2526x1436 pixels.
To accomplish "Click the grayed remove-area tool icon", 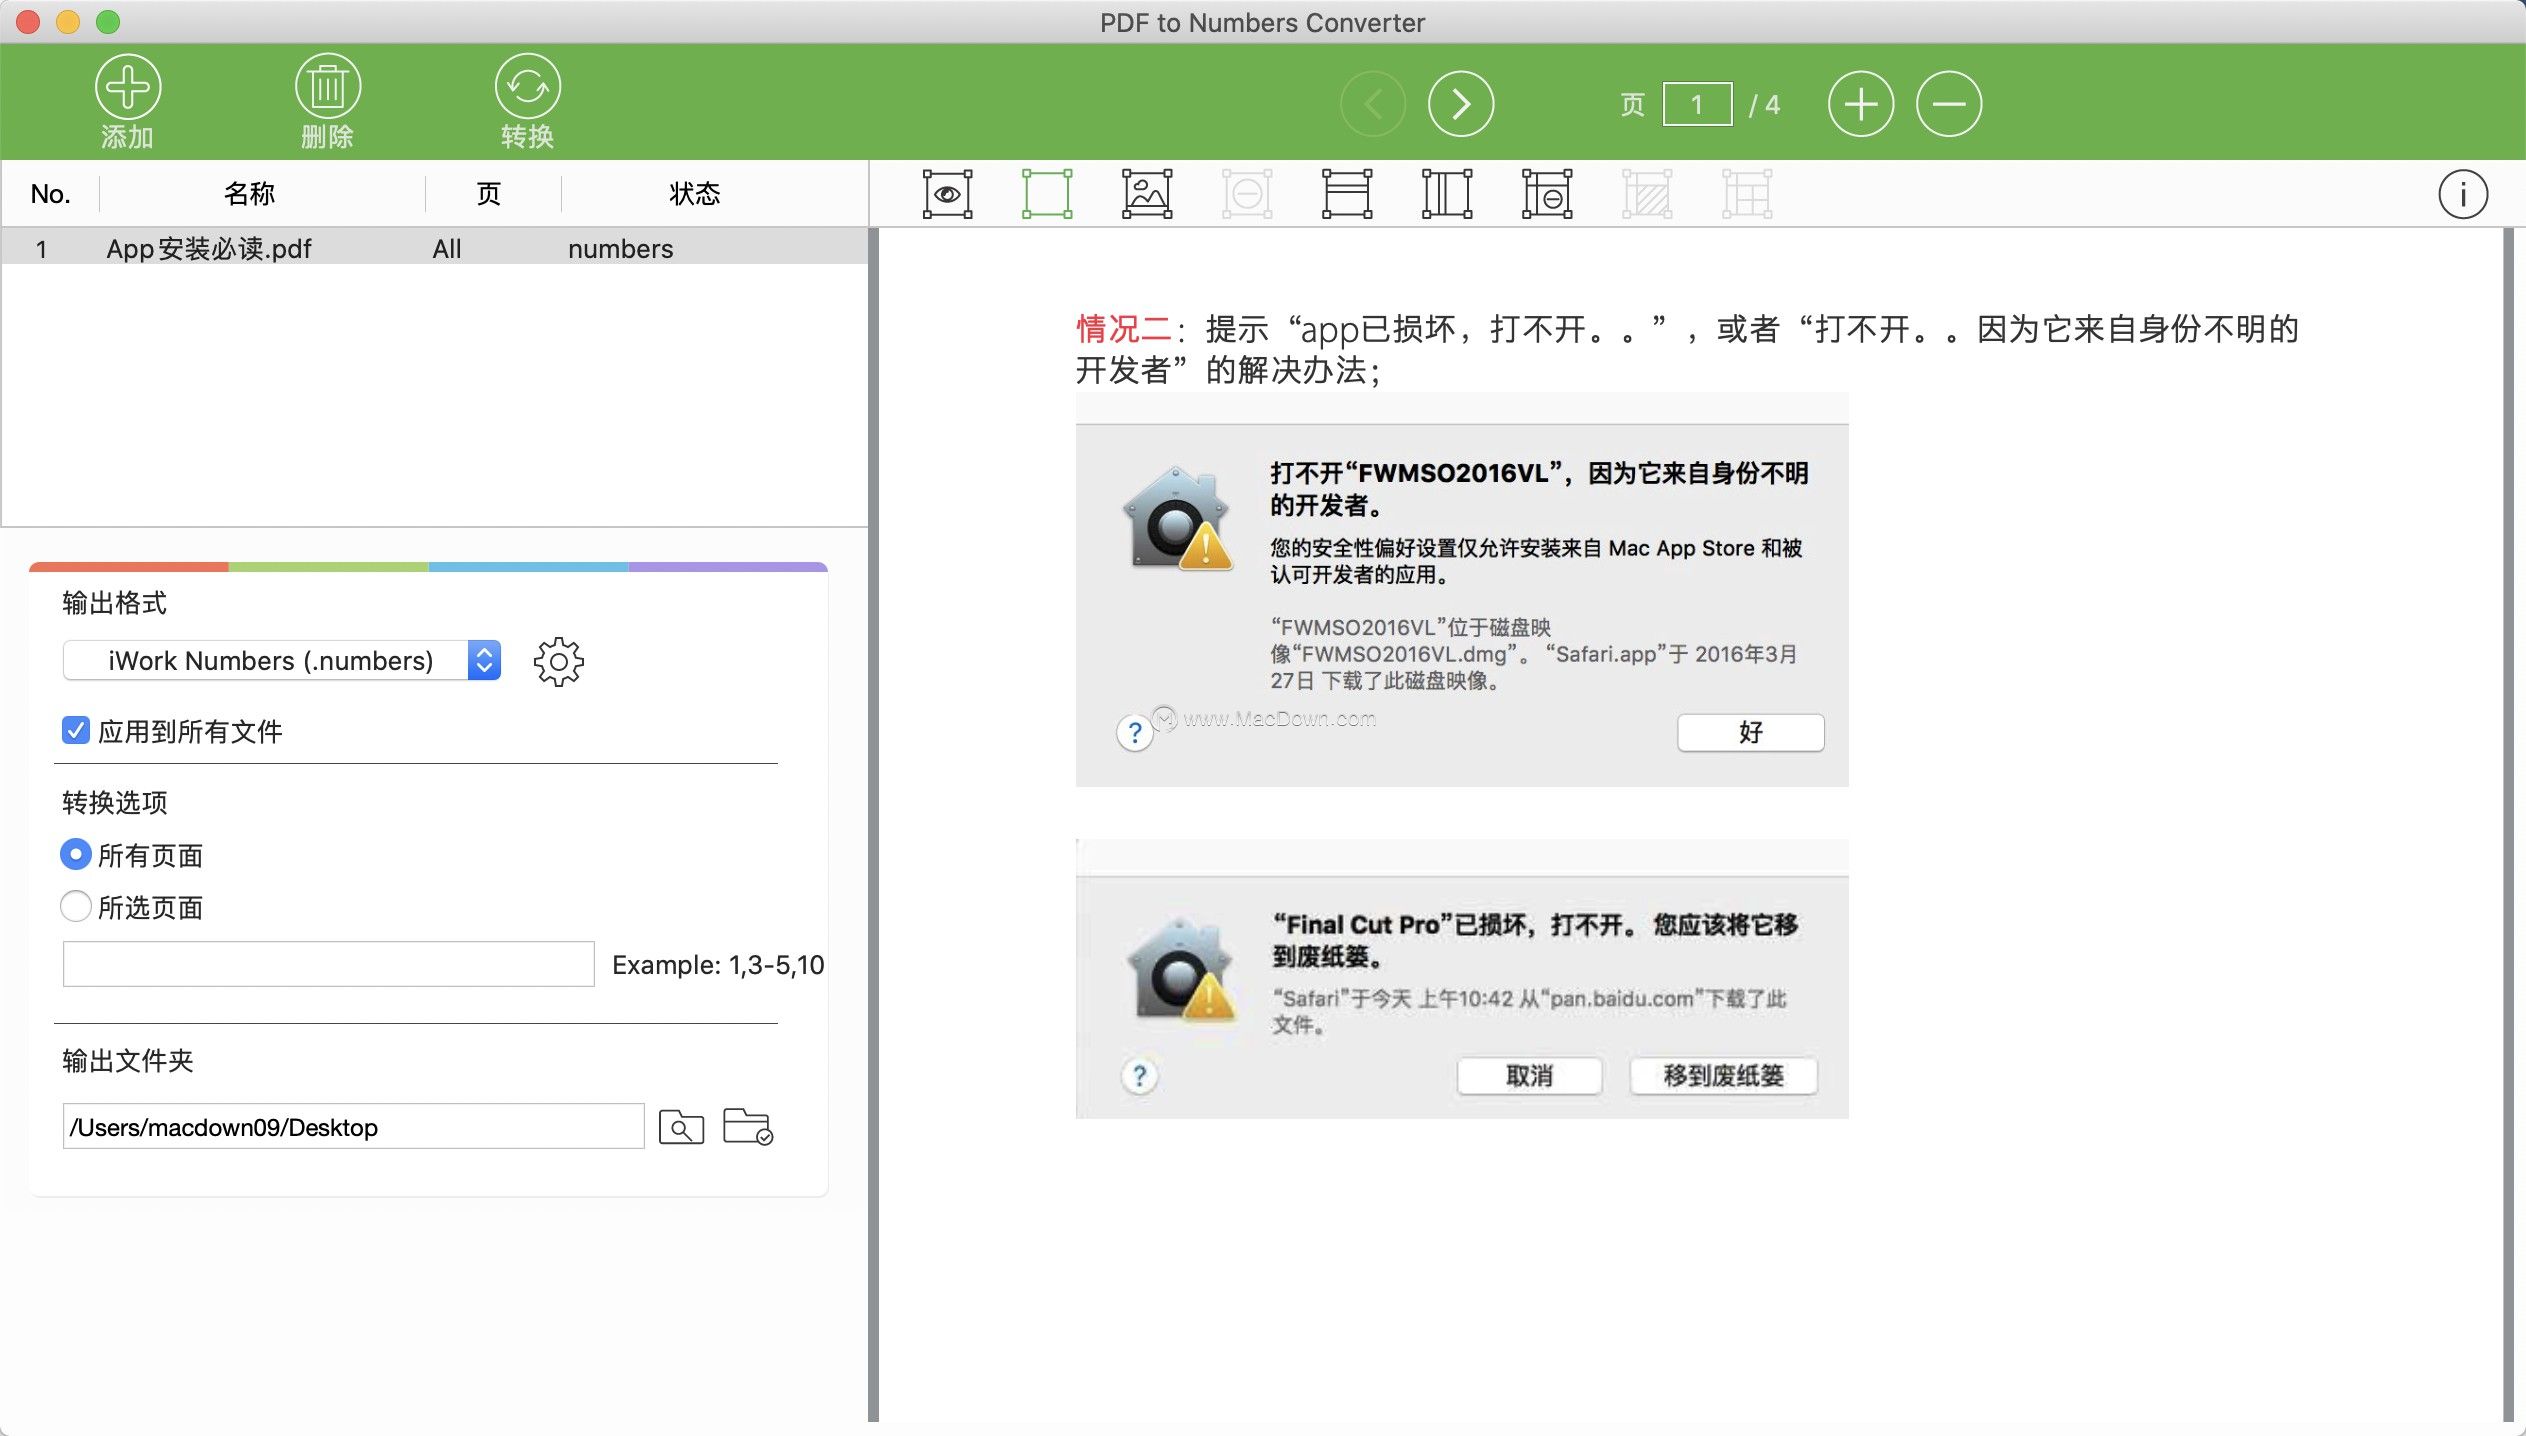I will point(1247,194).
